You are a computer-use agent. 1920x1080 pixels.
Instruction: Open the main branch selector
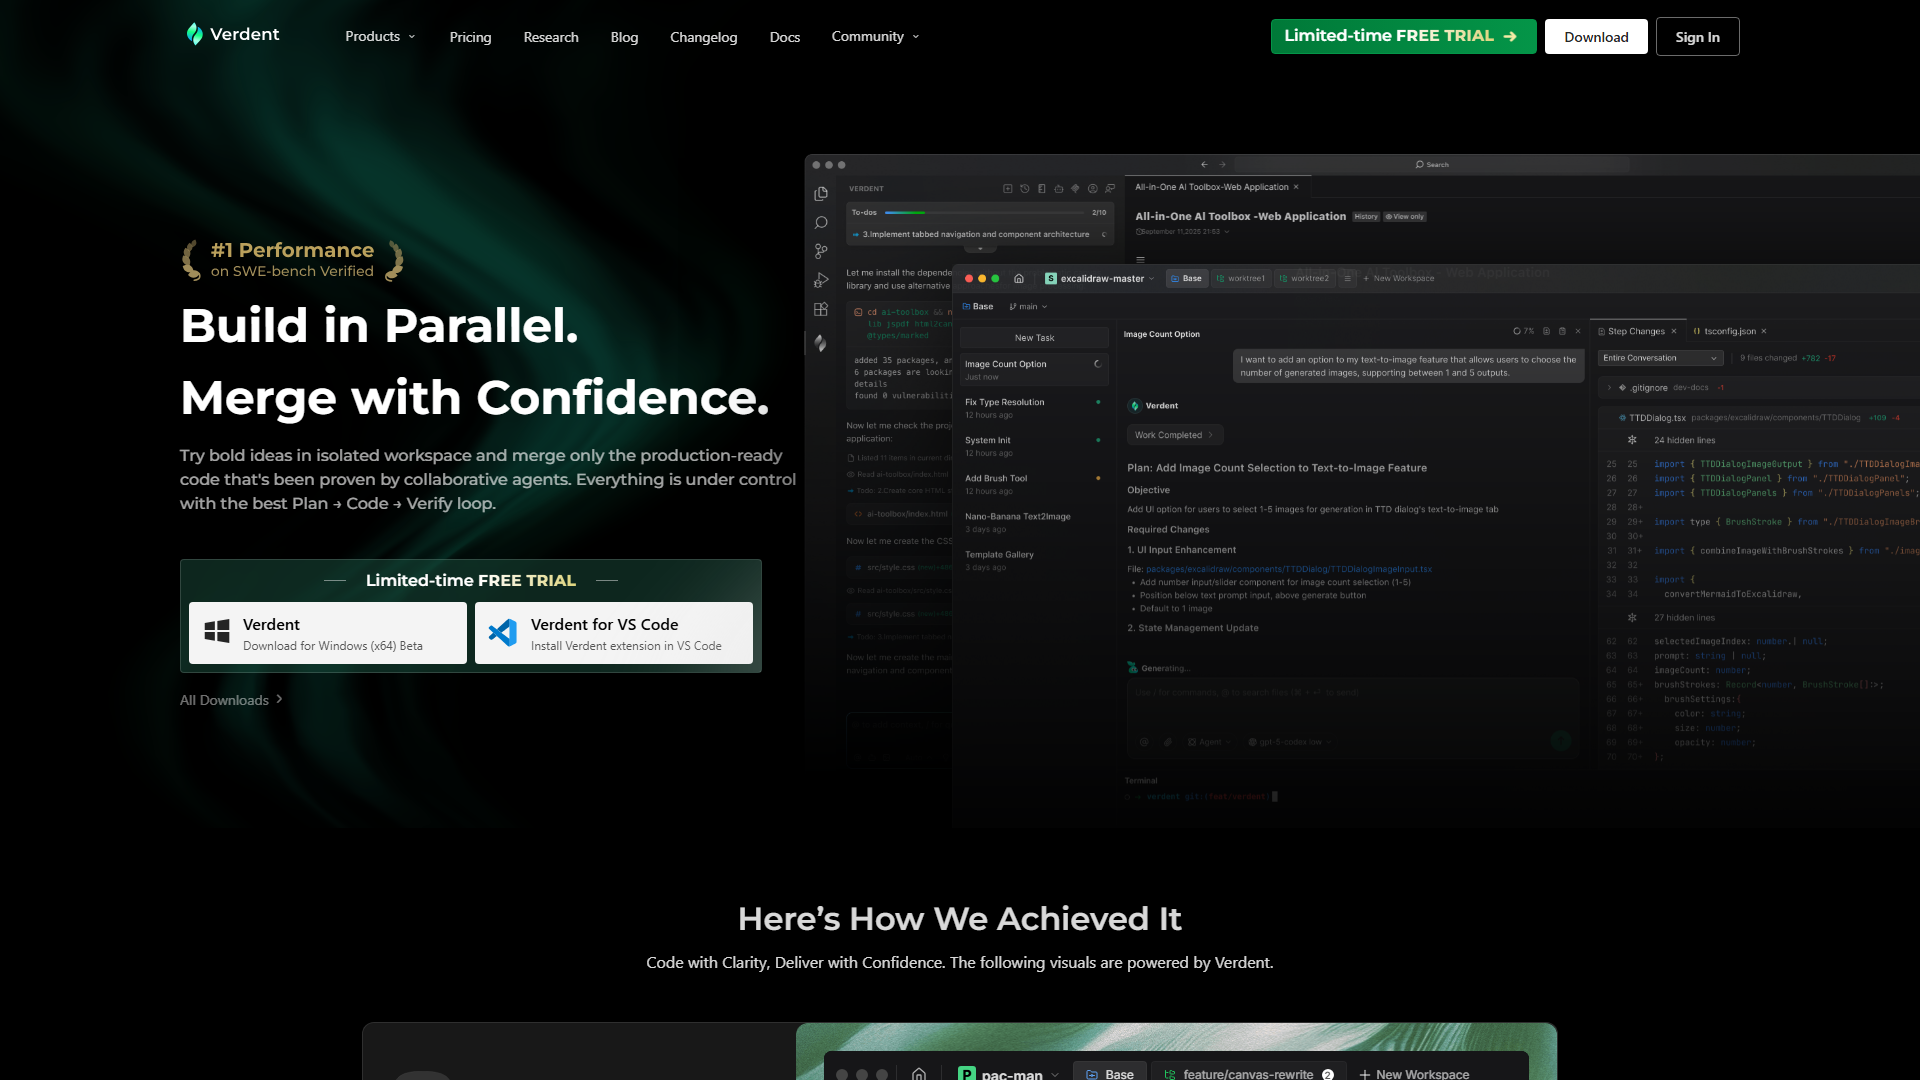[x=1029, y=307]
